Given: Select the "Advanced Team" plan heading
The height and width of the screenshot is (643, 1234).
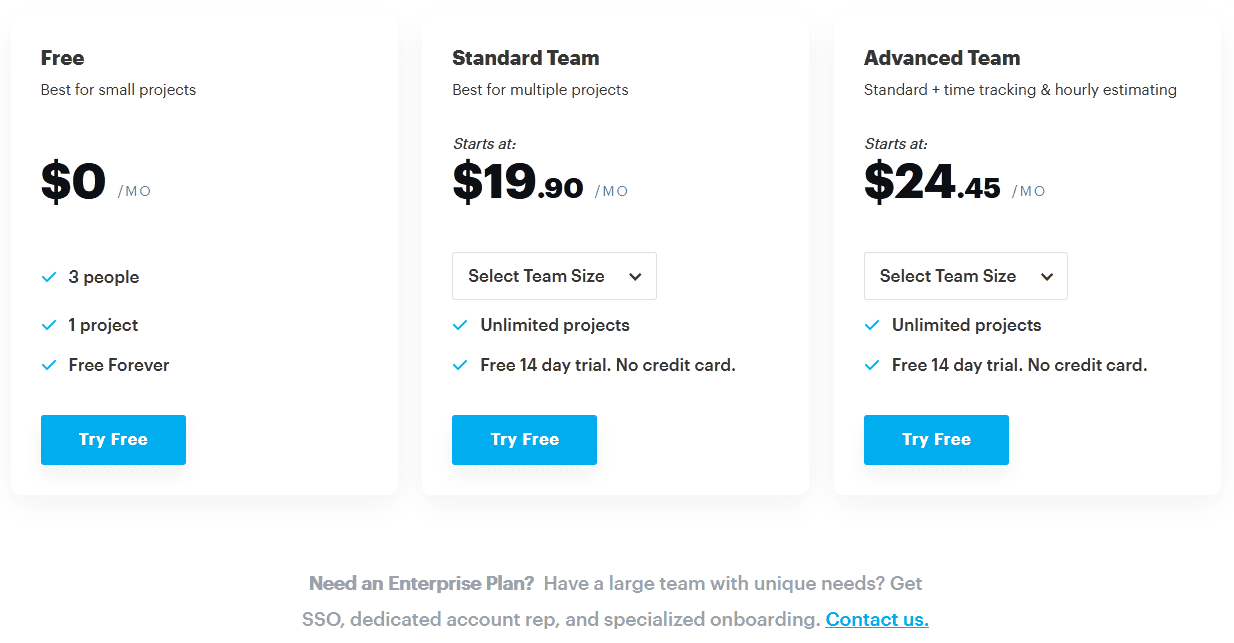Looking at the screenshot, I should pos(941,58).
